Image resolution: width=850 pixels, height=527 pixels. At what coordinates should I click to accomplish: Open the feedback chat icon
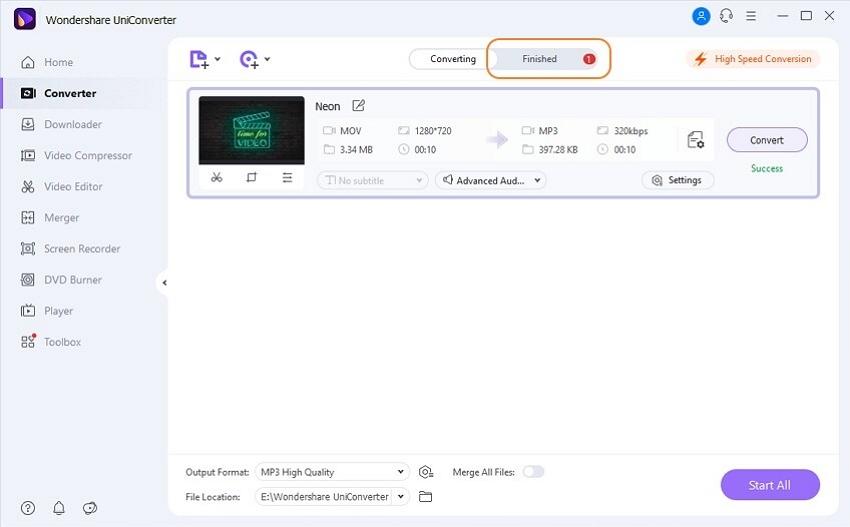click(x=90, y=508)
